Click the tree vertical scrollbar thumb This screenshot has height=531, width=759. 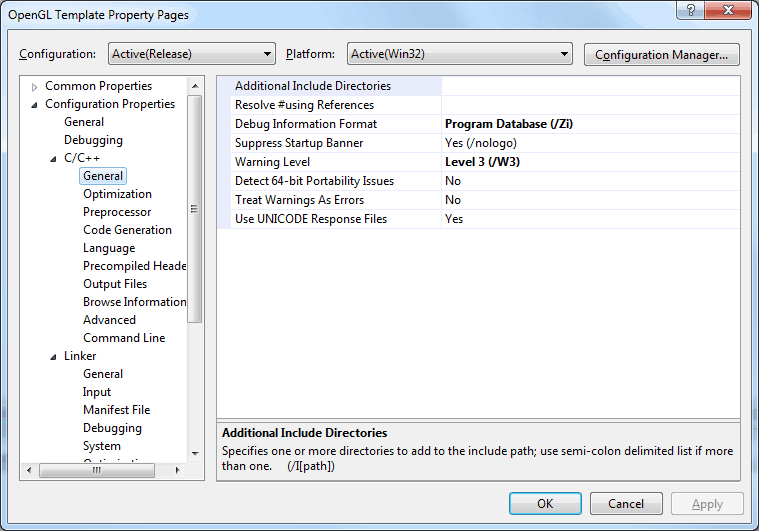point(195,209)
